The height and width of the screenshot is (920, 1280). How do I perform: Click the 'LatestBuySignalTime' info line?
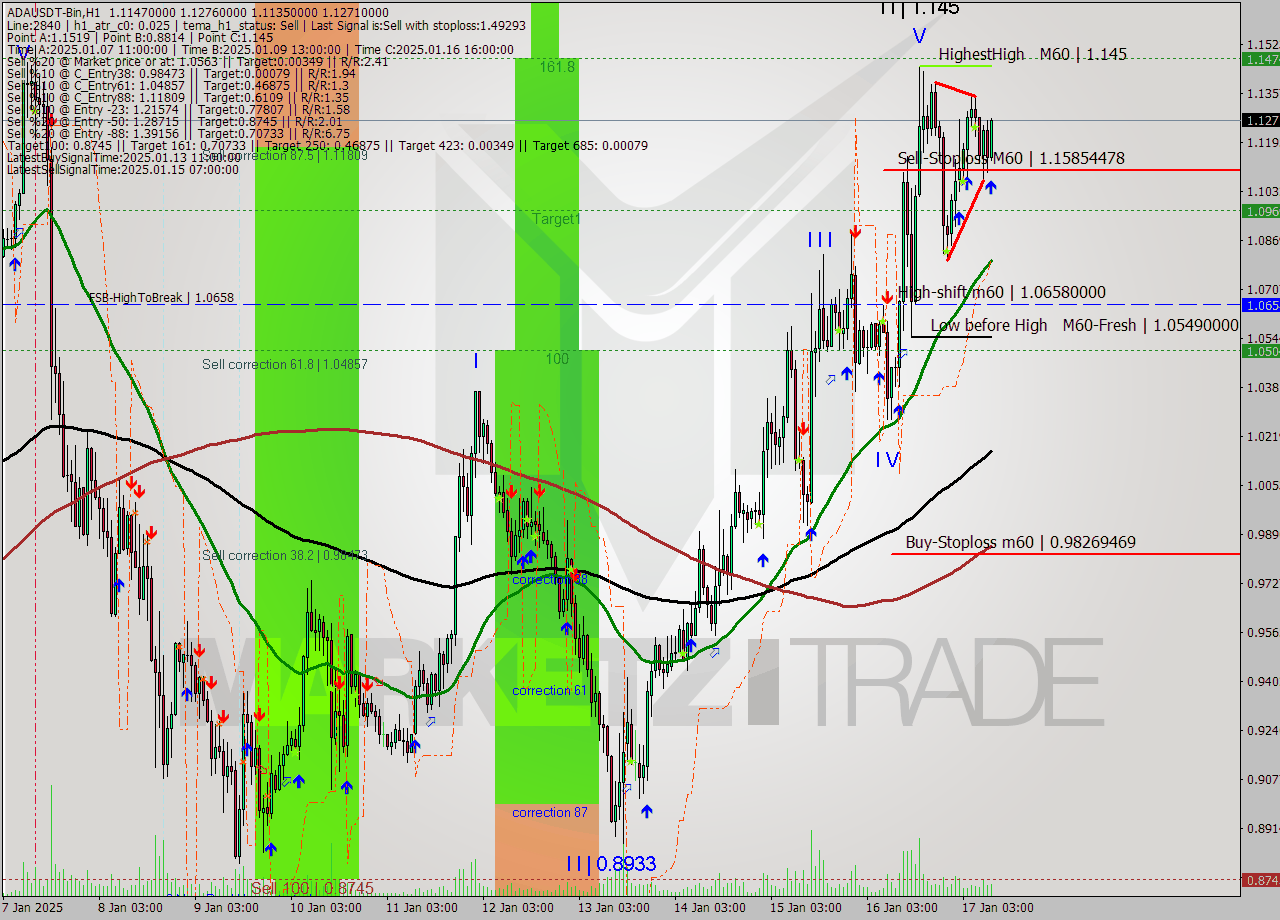[123, 157]
